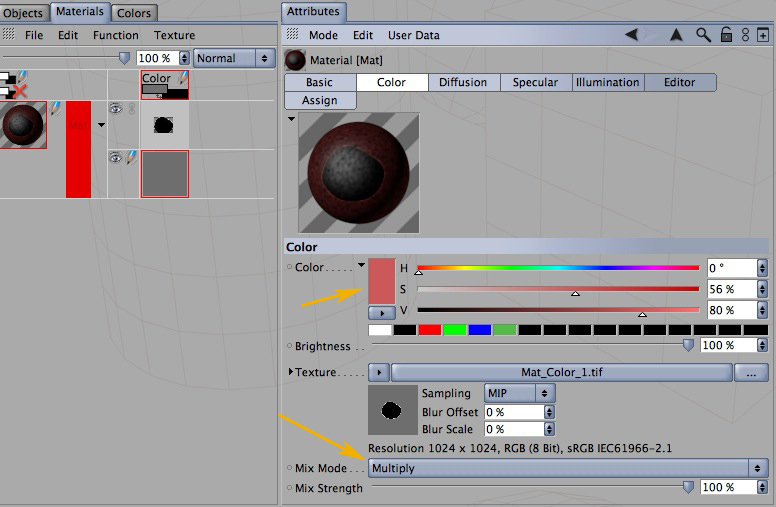776x507 pixels.
Task: Switch to the Specular tab
Action: tap(535, 82)
